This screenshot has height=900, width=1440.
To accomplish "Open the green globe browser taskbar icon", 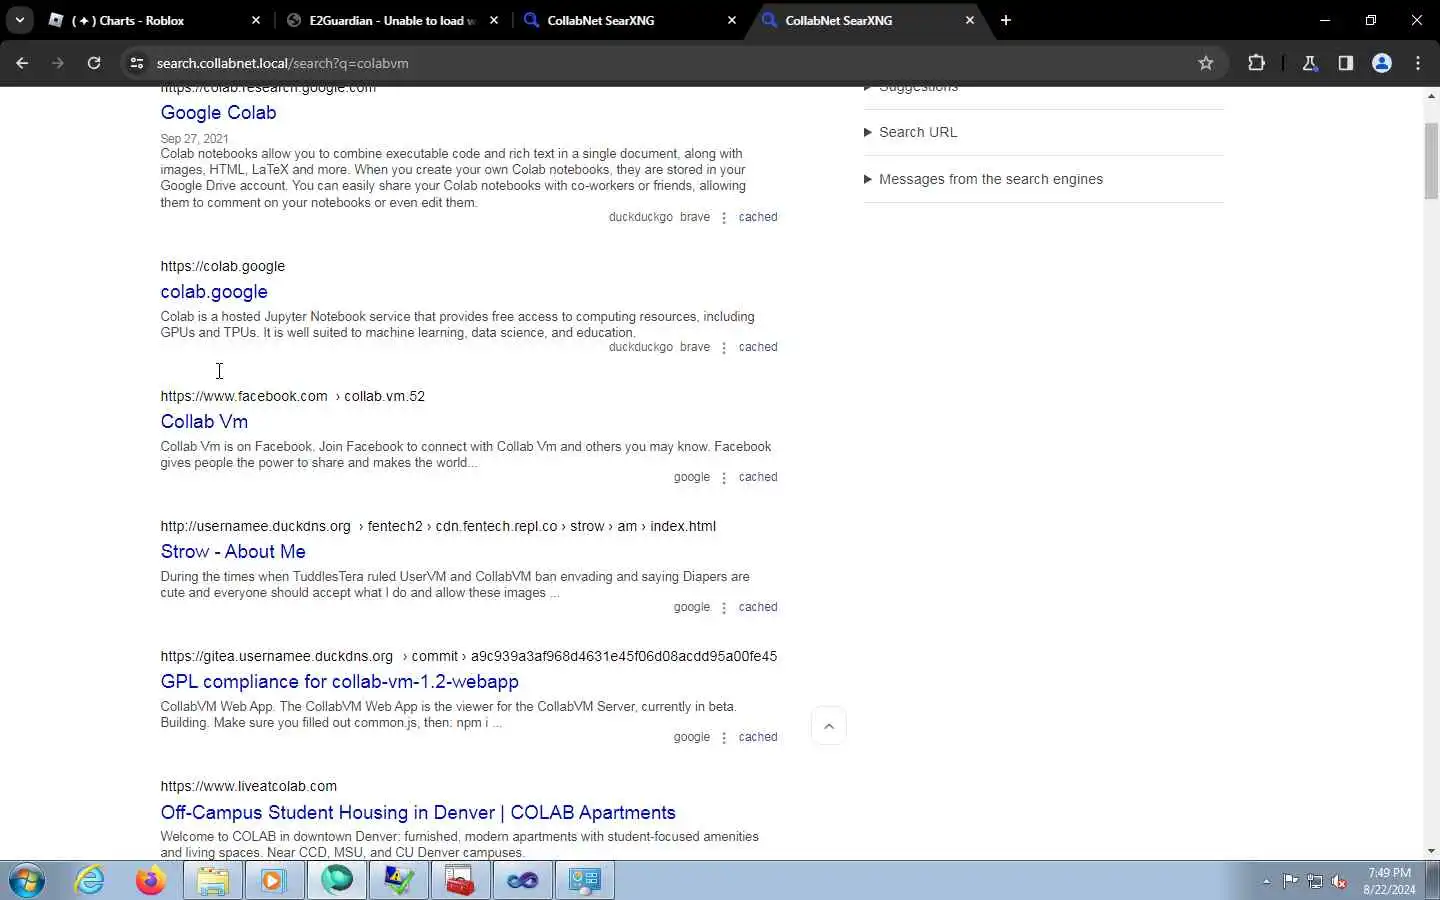I will point(337,881).
